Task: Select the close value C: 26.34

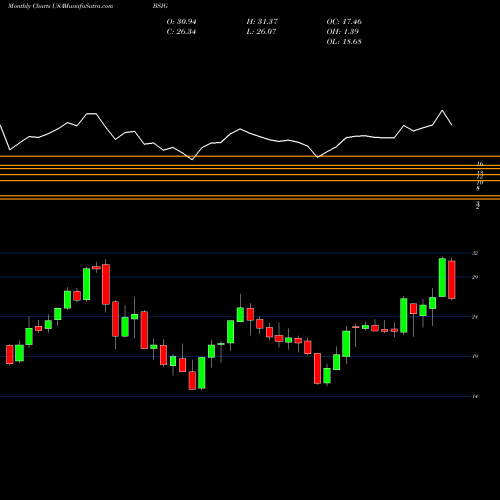Action: (181, 32)
